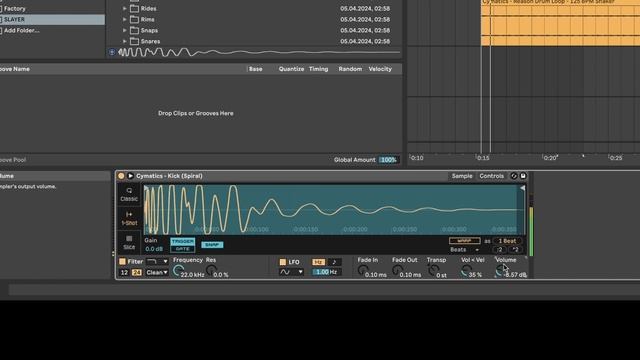Viewport: 640px width, 360px height.
Task: Click the 0:10 time ruler mark
Action: pyautogui.click(x=417, y=158)
